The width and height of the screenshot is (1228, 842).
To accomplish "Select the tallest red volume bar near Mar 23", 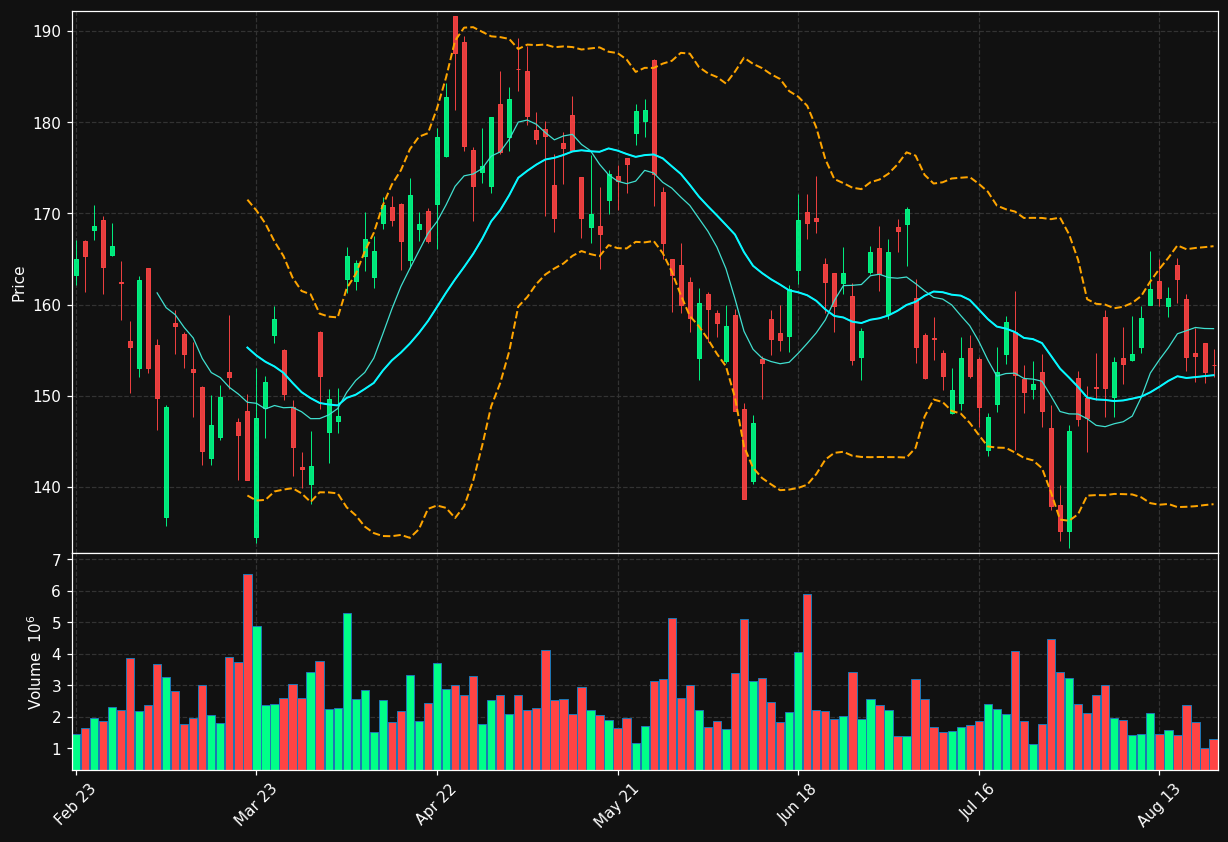I will 247,672.
